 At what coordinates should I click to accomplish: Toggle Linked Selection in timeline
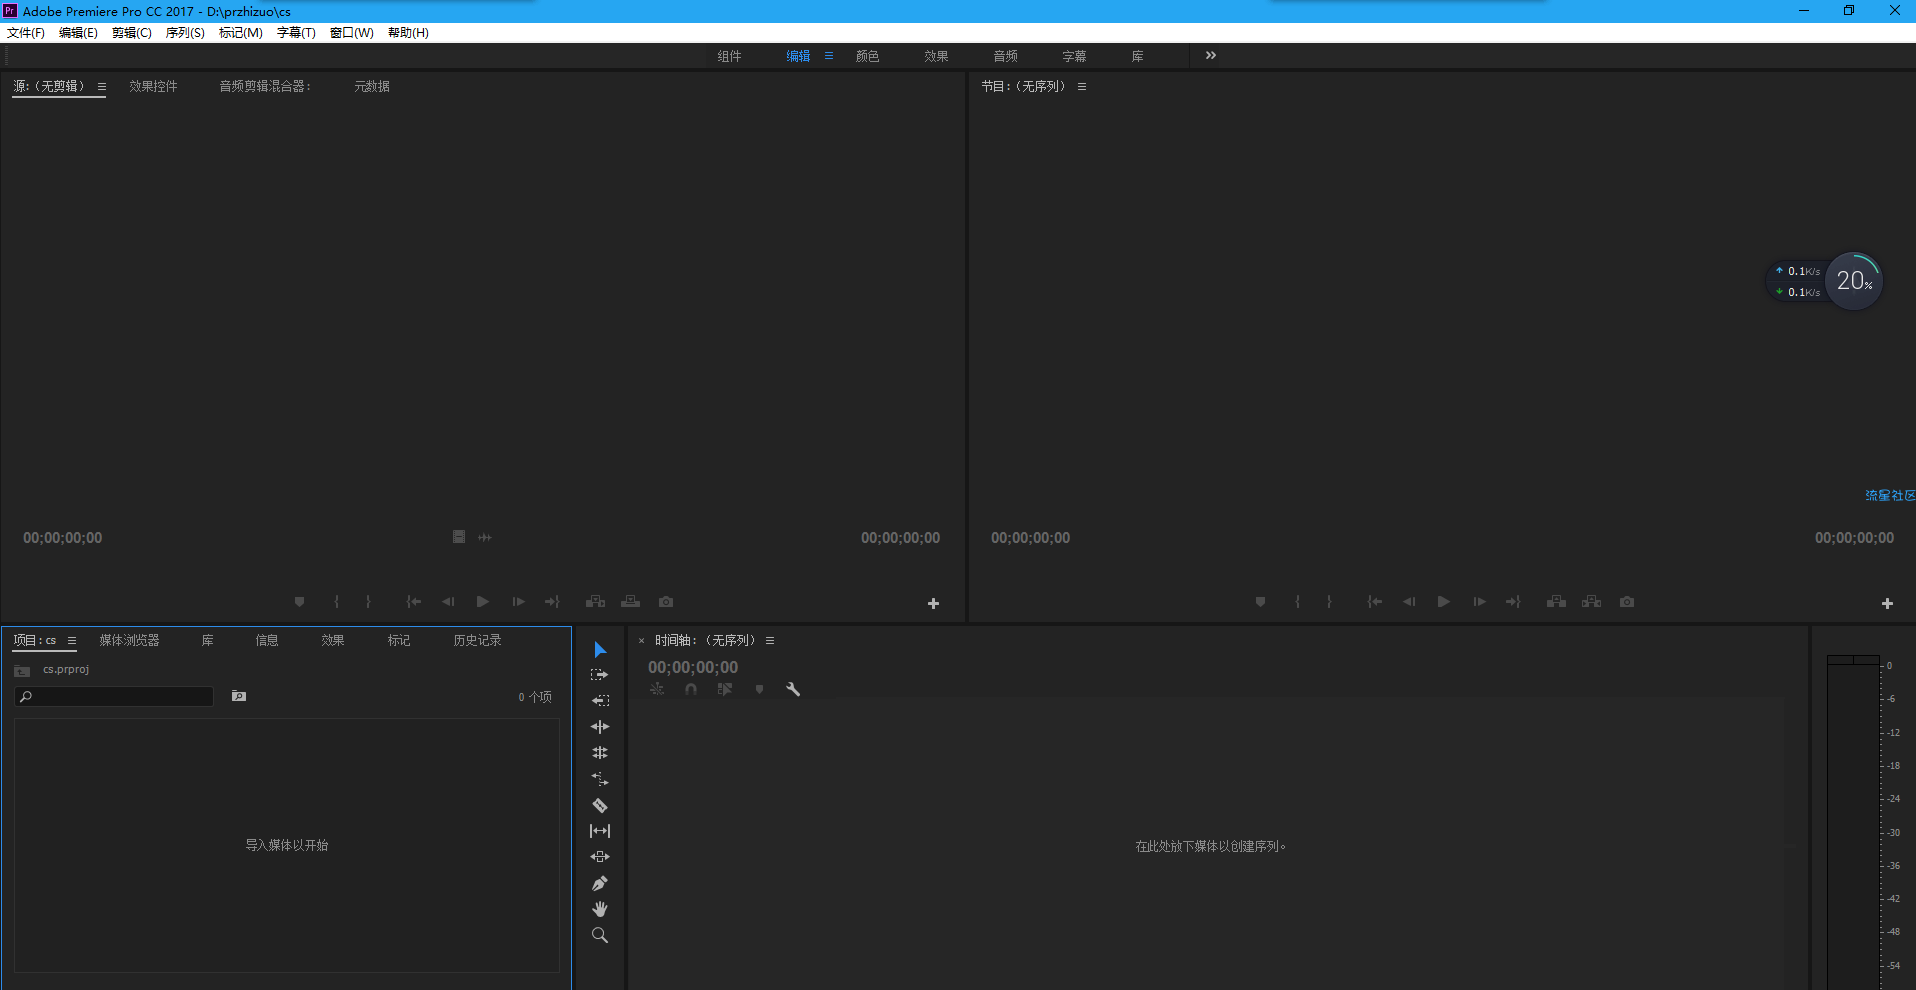pos(725,689)
